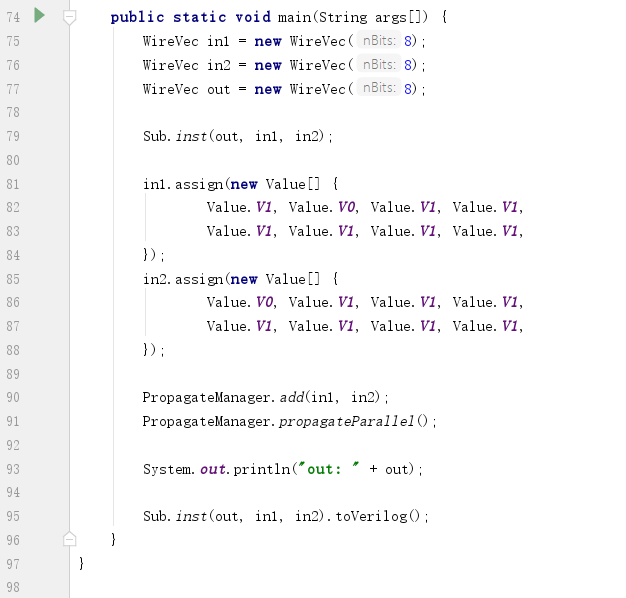
Task: Click 'propagateParallel' method call
Action: coord(347,421)
